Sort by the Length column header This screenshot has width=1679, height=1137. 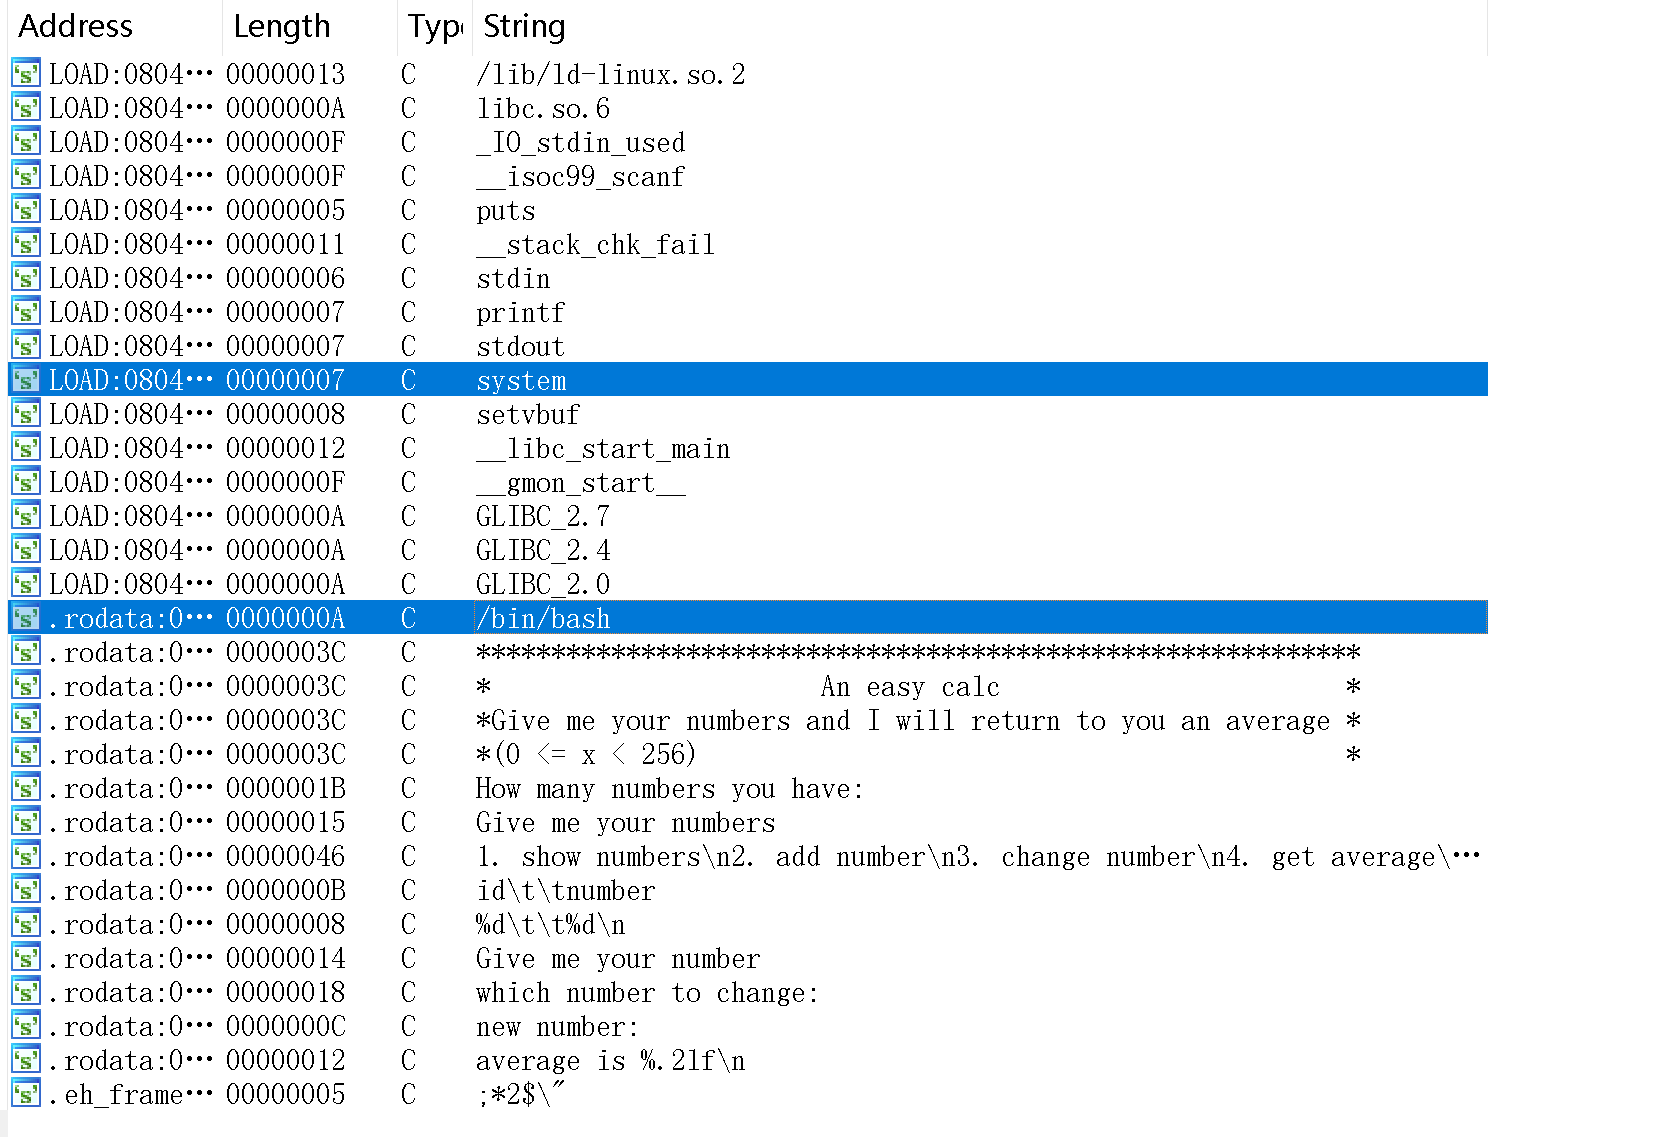click(x=281, y=26)
